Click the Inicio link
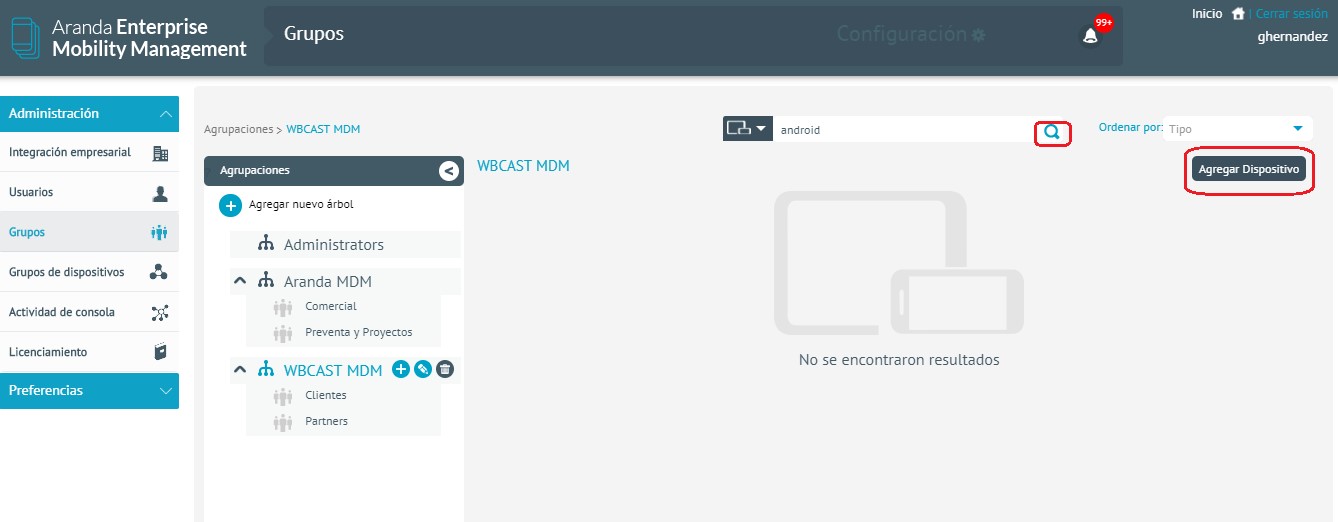1338x522 pixels. click(1207, 14)
